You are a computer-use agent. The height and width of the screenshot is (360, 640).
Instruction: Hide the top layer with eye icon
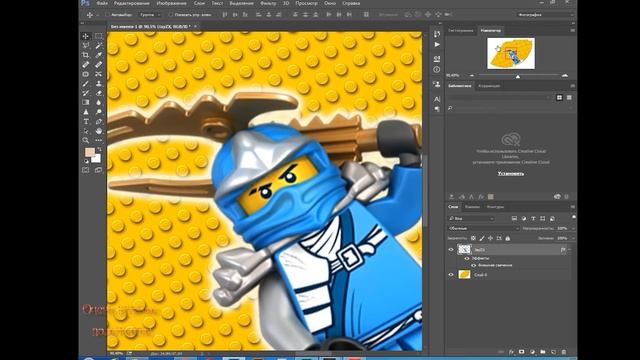(x=451, y=249)
